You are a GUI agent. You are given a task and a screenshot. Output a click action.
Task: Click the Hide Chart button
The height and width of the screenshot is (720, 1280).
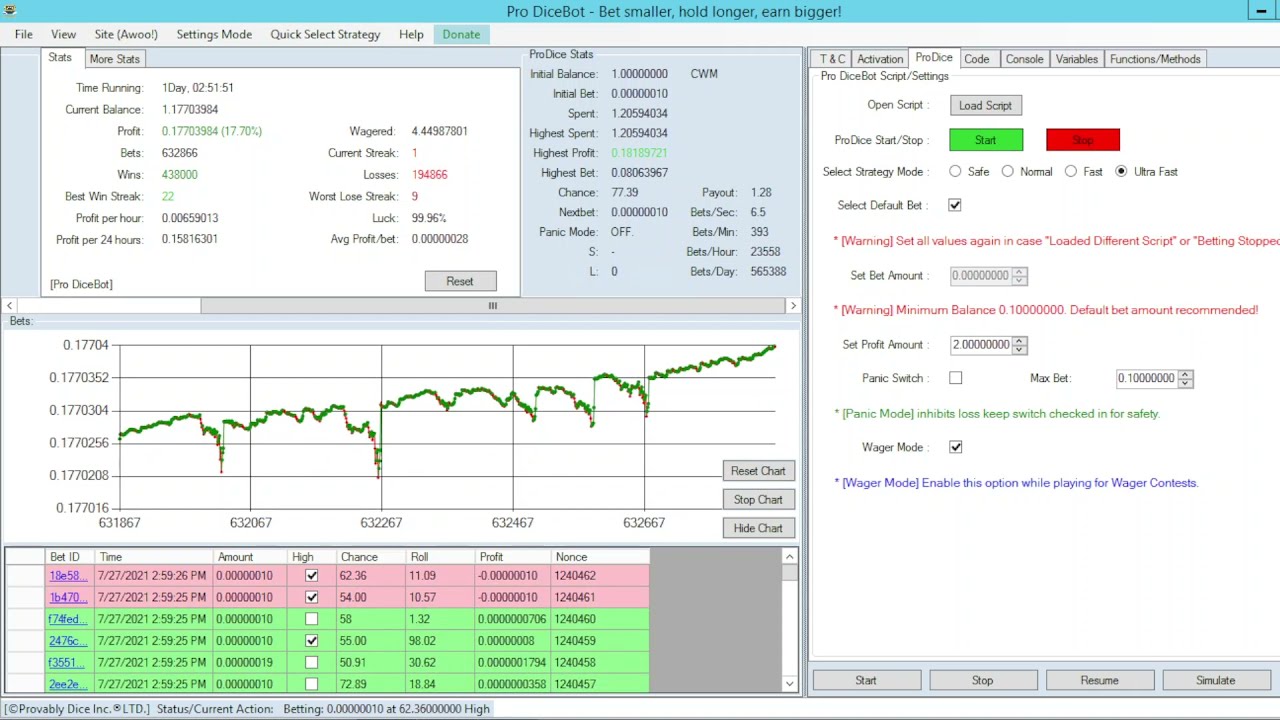758,528
